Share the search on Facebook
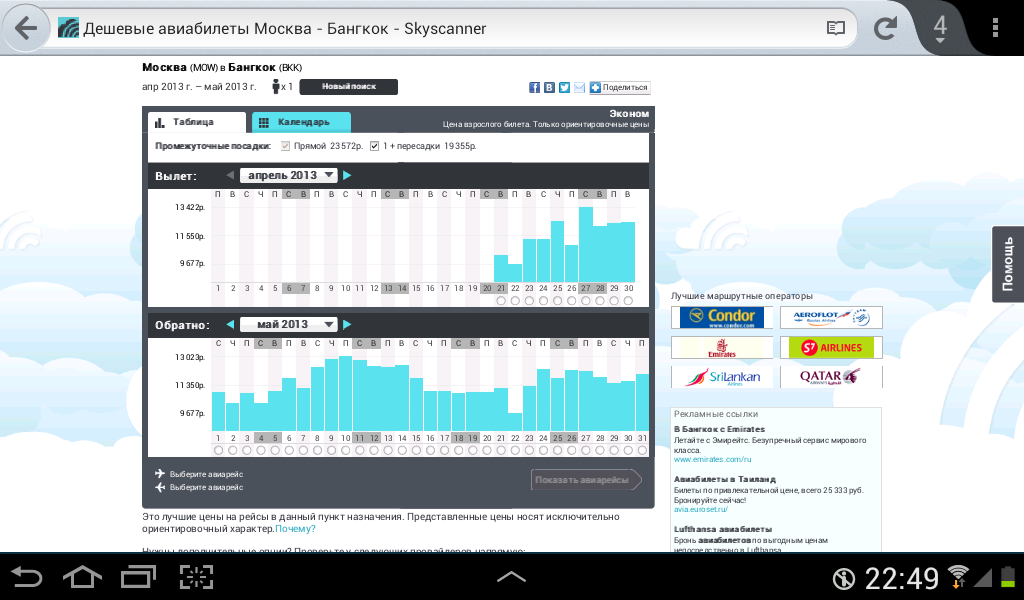The width and height of the screenshot is (1024, 600). [x=534, y=87]
